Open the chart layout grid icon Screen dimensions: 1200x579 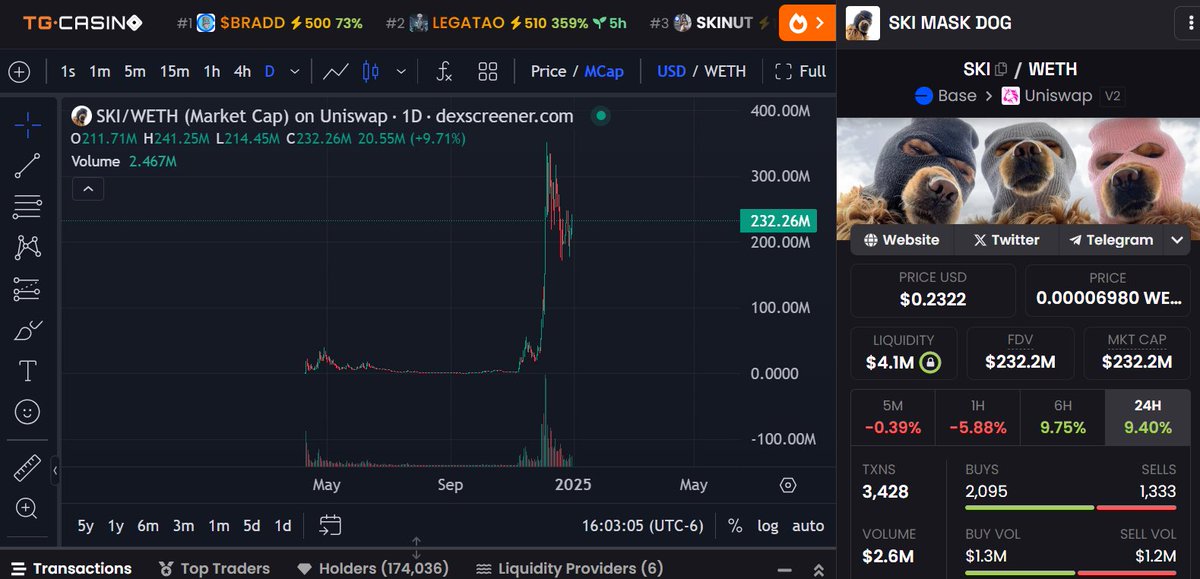pyautogui.click(x=488, y=72)
